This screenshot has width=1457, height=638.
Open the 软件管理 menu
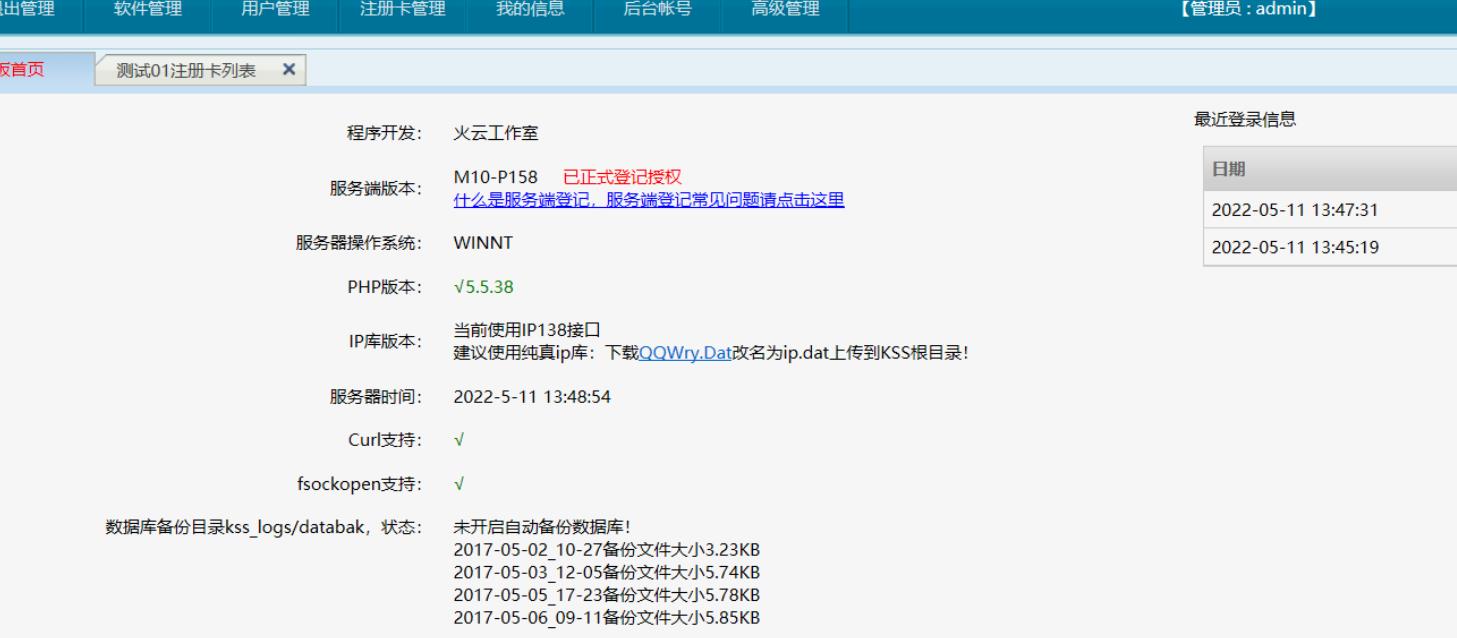pyautogui.click(x=147, y=11)
